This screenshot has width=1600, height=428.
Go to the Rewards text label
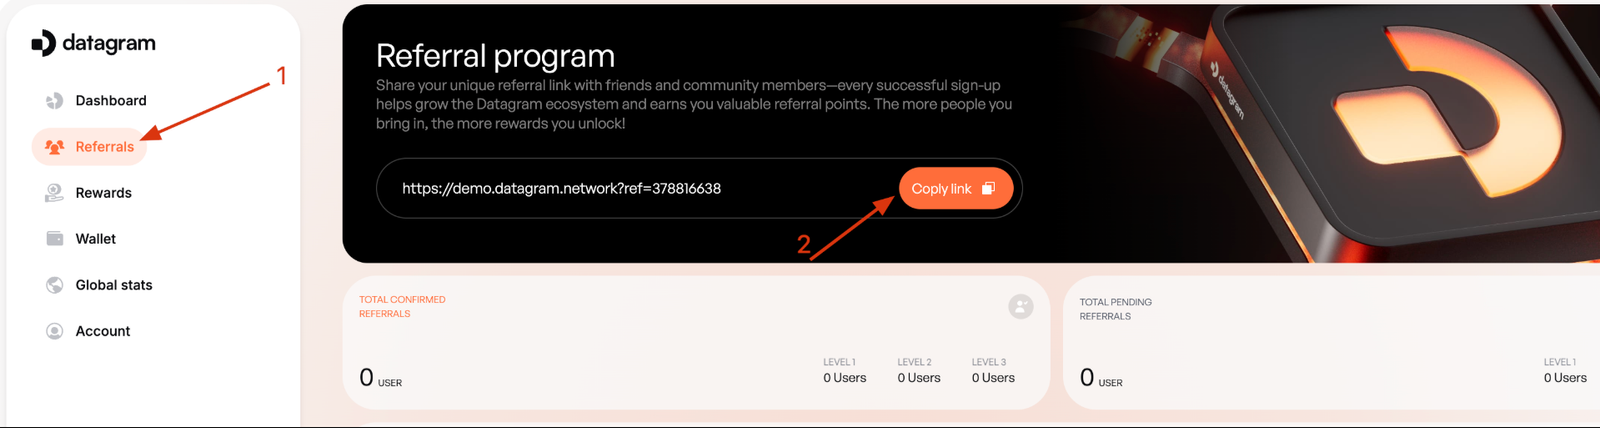pyautogui.click(x=104, y=193)
